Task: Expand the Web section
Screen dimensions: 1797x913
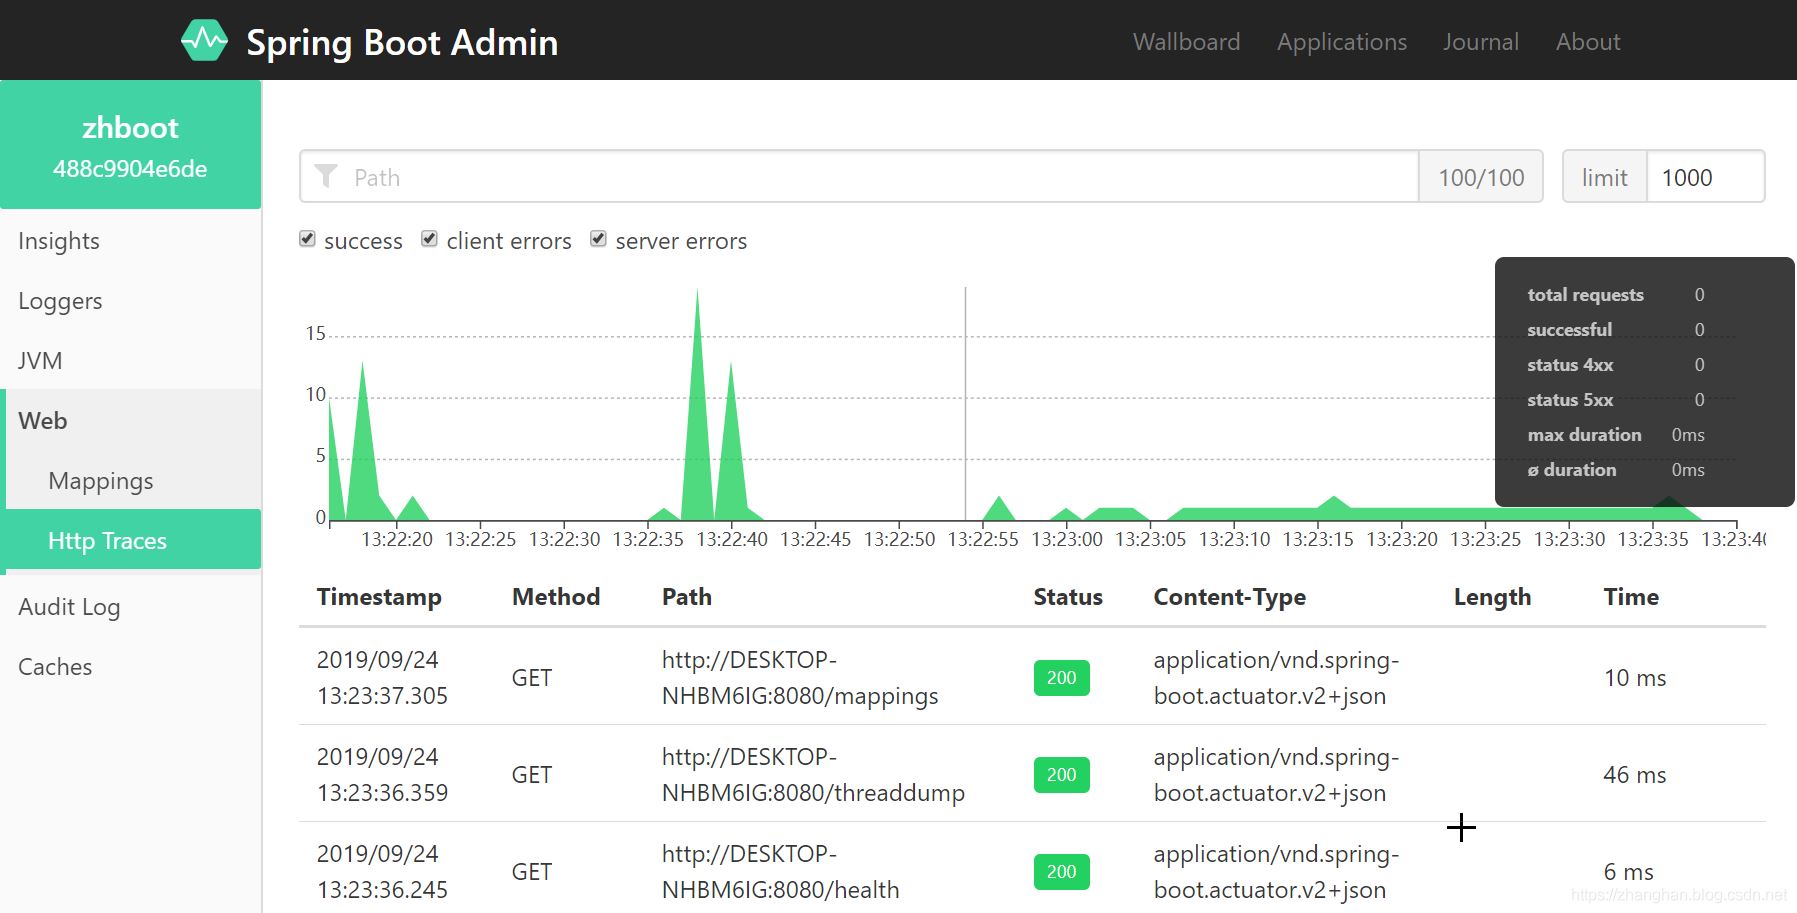Action: point(43,420)
